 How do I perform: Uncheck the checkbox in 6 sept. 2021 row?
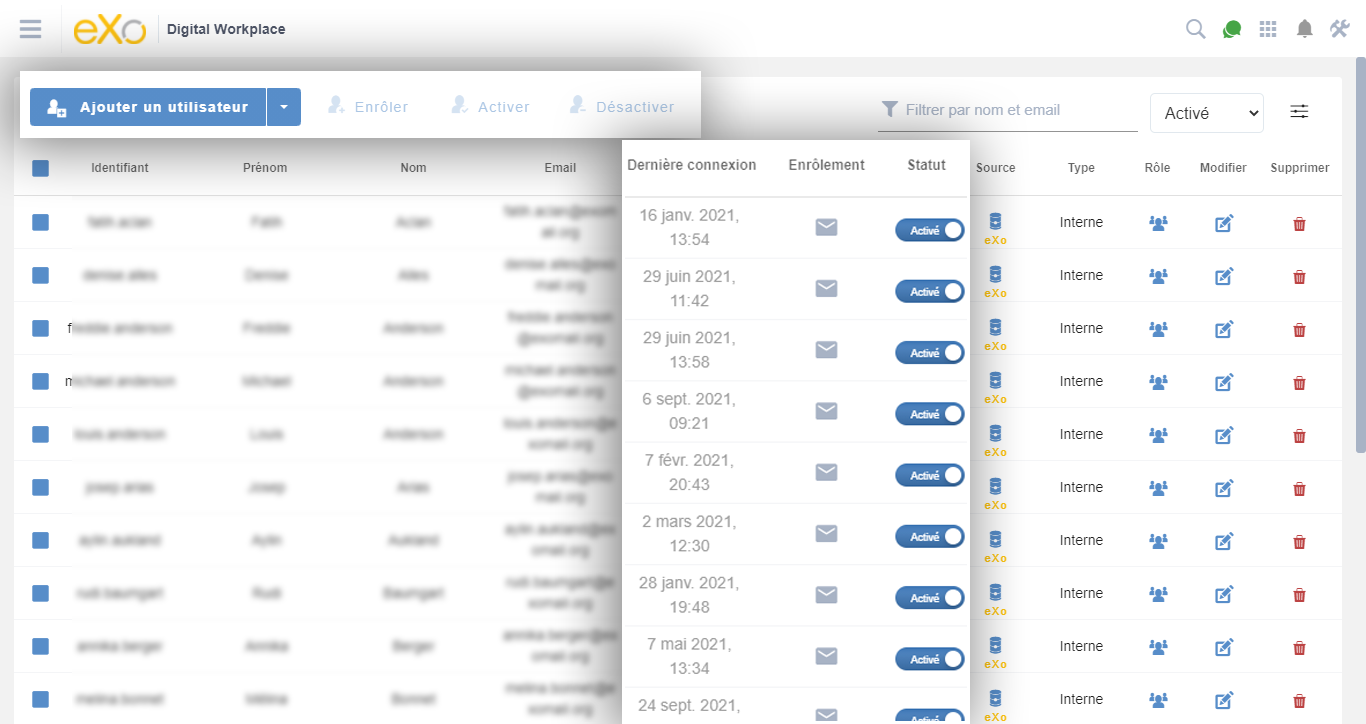pos(41,381)
